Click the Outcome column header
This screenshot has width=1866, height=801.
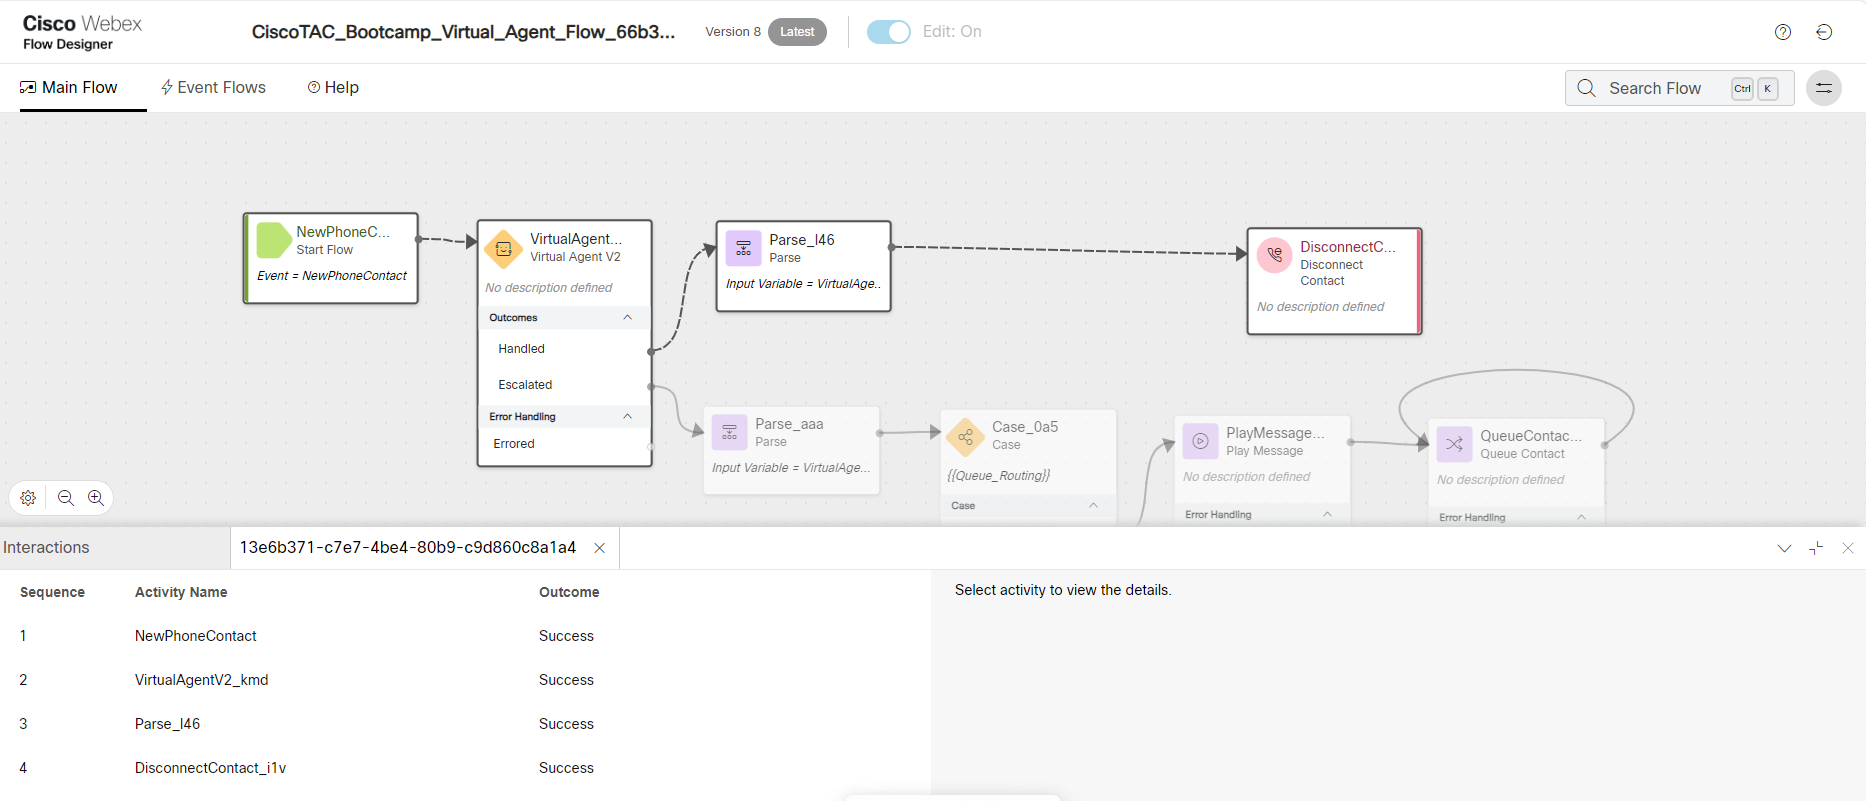click(569, 592)
